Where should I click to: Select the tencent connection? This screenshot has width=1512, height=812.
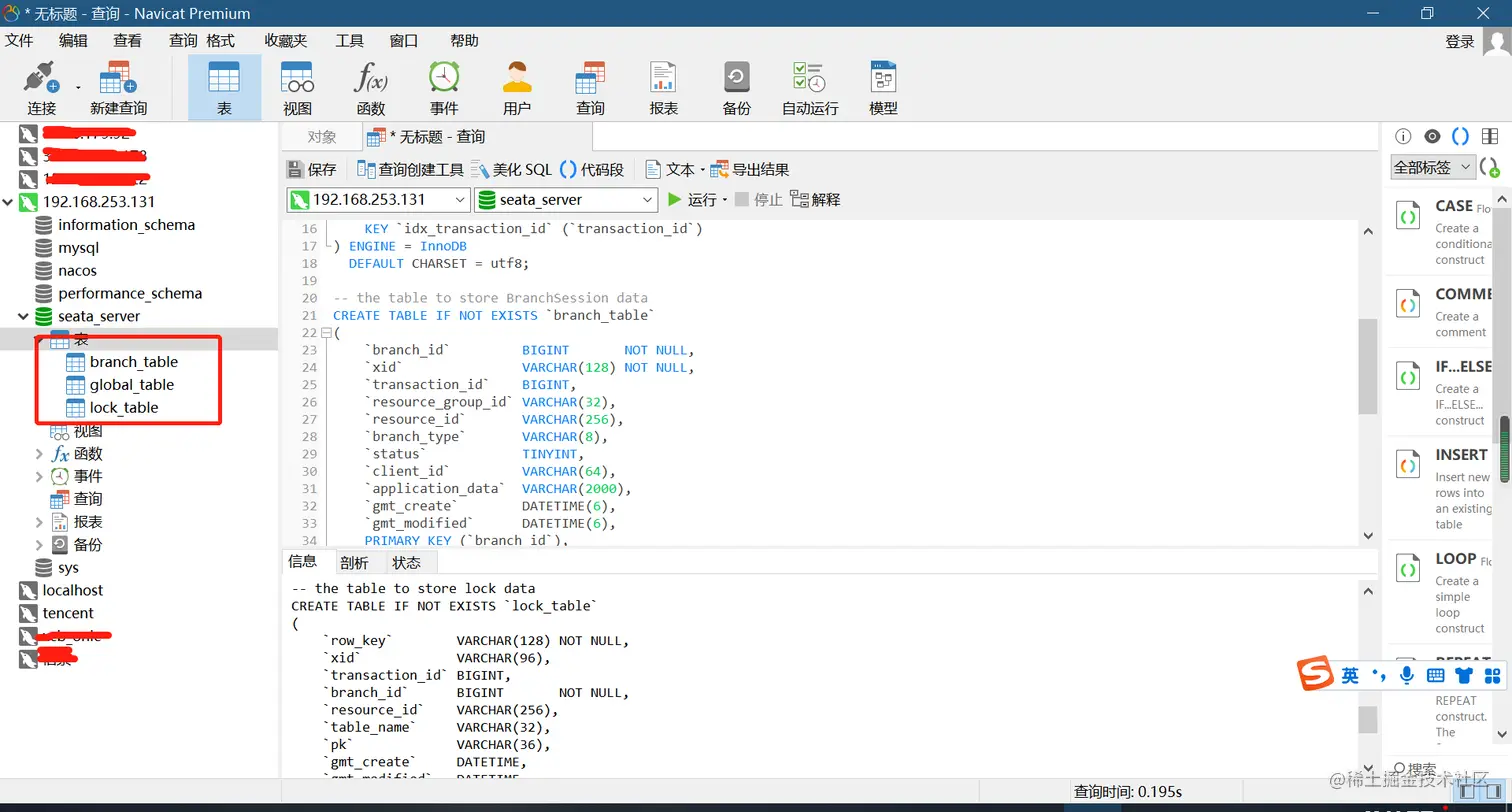coord(68,613)
